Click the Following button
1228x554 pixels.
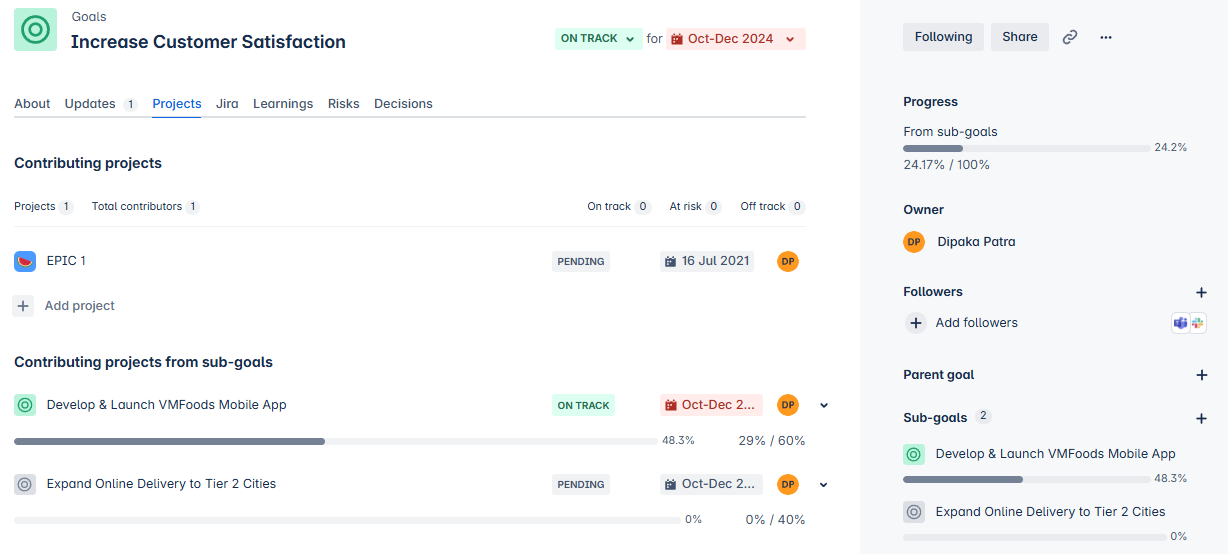[943, 37]
